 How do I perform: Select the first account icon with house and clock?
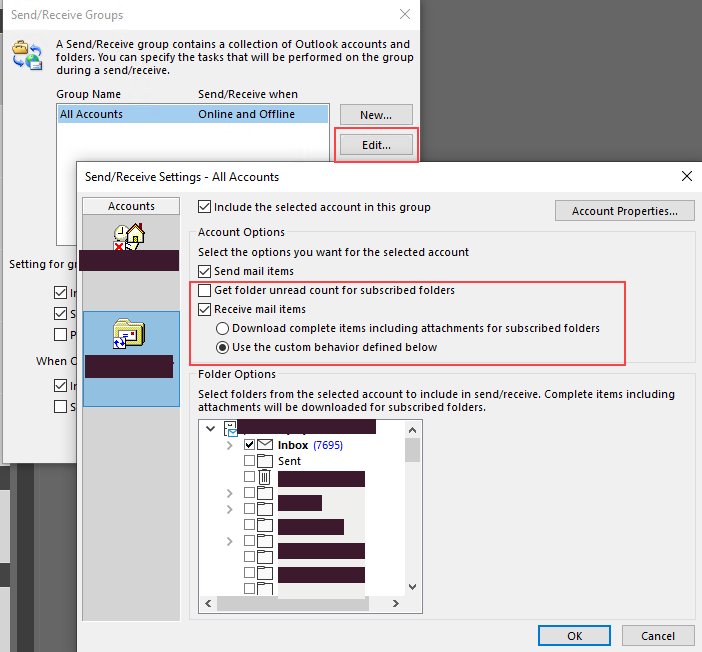coord(129,236)
